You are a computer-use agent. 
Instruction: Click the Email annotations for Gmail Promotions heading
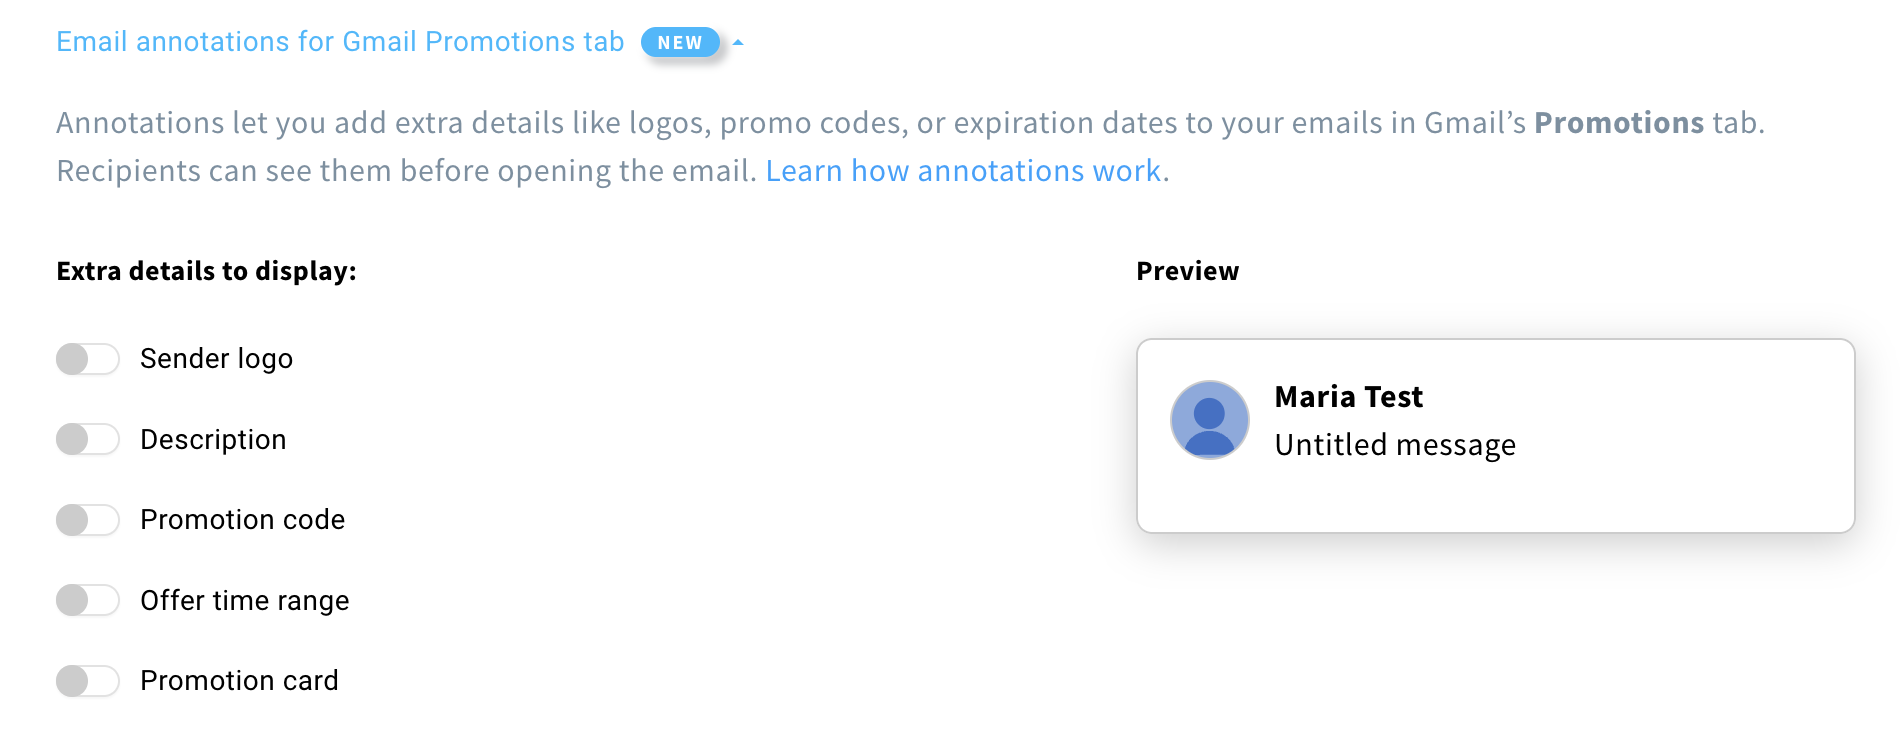340,42
